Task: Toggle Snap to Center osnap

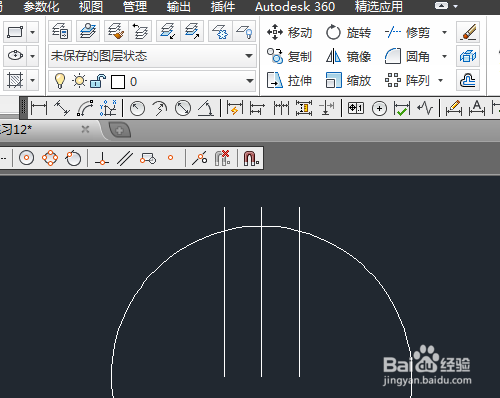Action: (27, 158)
